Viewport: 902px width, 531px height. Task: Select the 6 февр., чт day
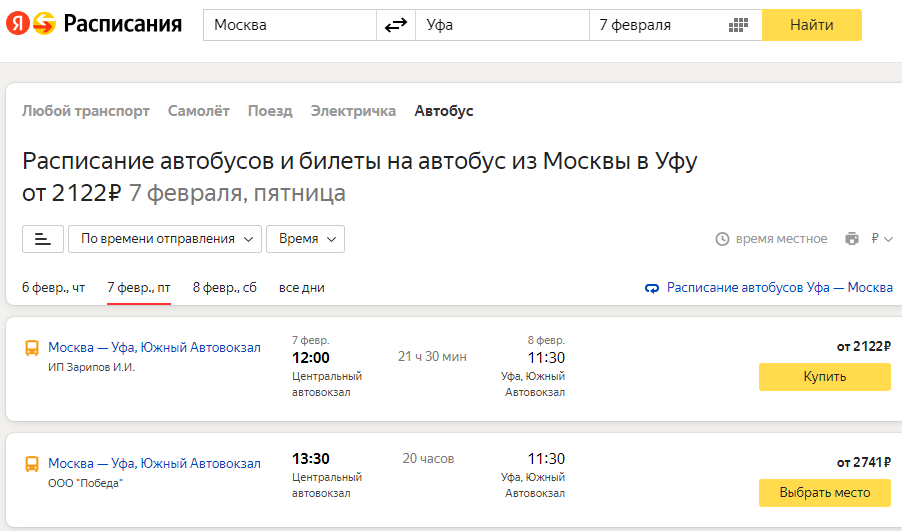point(53,288)
